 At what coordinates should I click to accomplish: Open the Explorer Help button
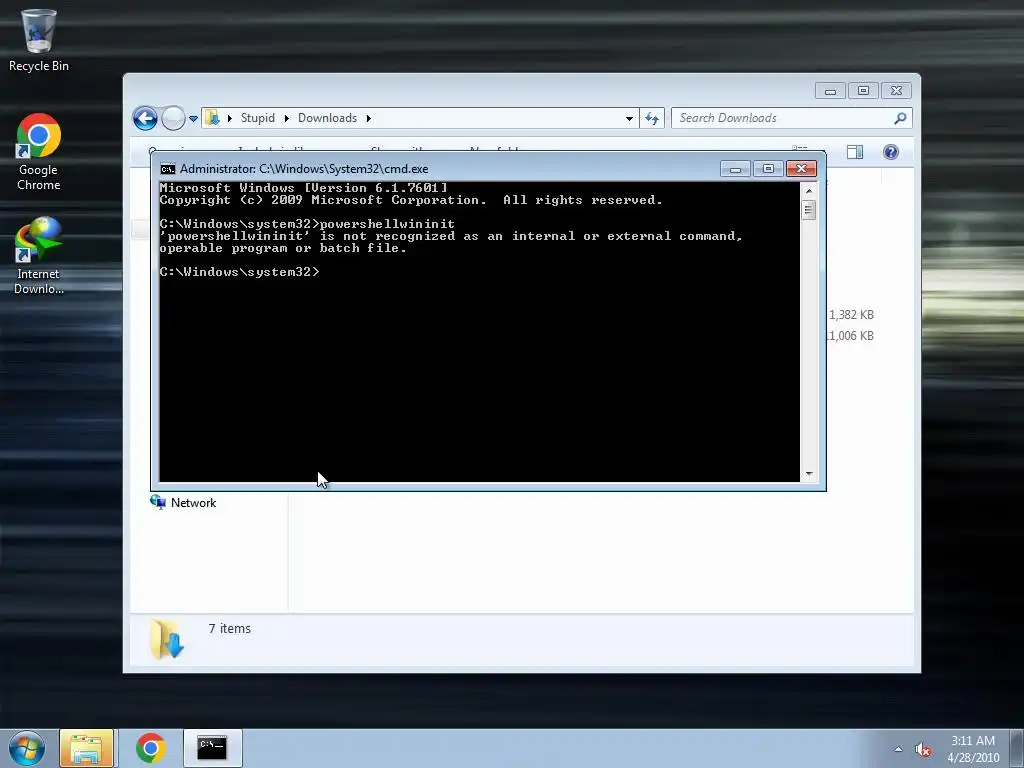[x=891, y=152]
